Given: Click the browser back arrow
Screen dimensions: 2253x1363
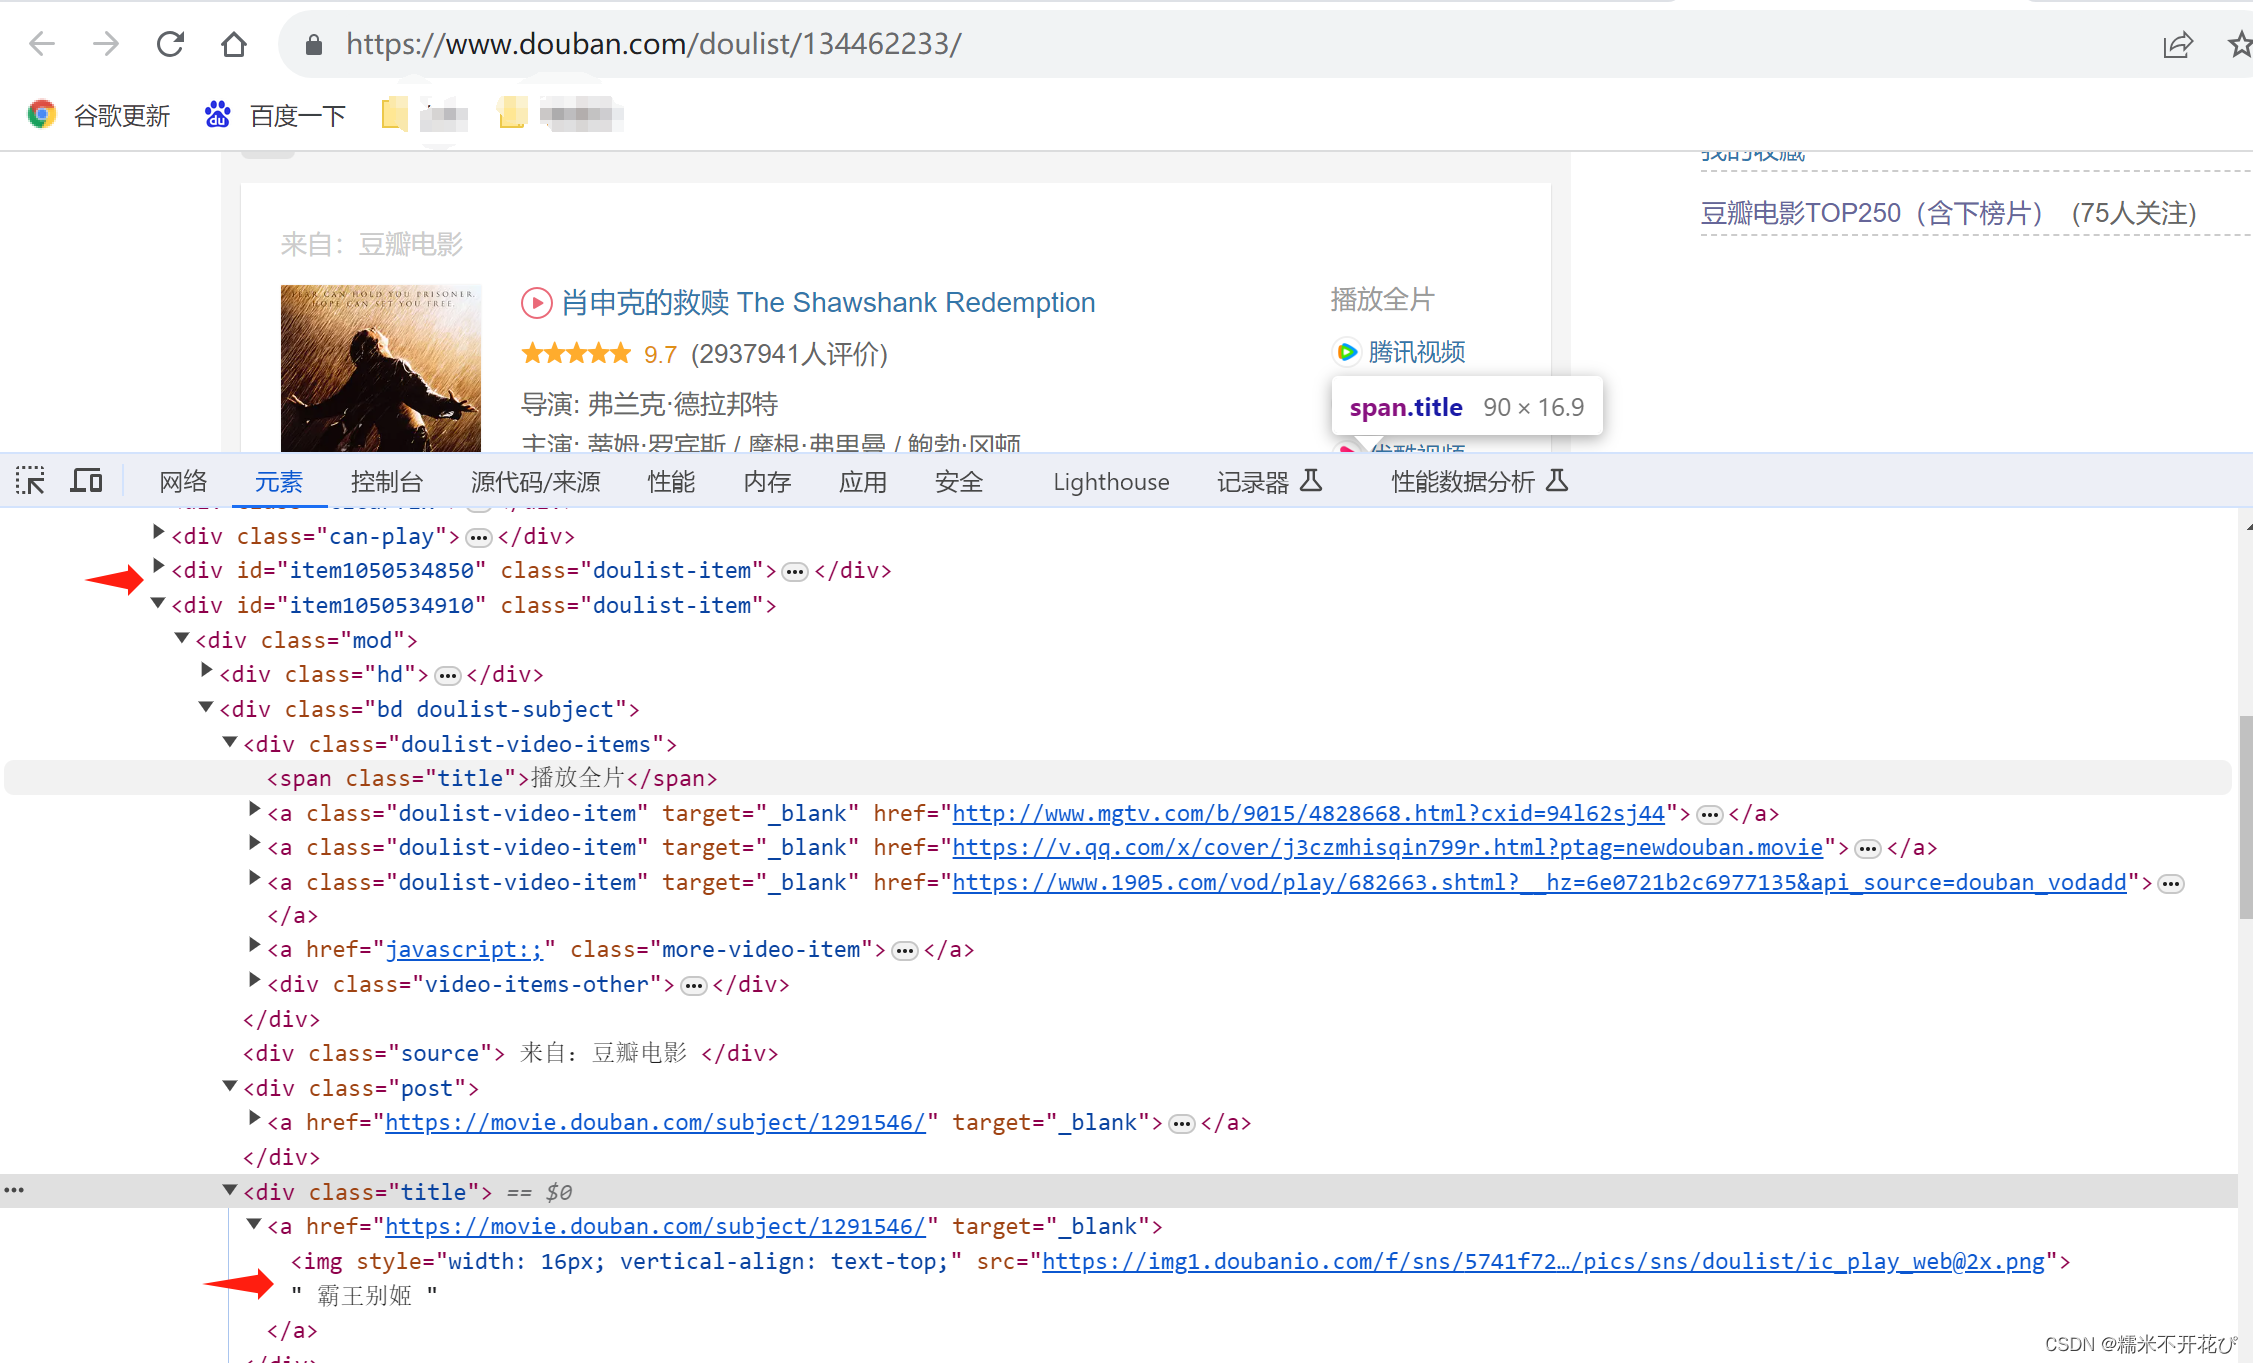Looking at the screenshot, I should pos(42,44).
